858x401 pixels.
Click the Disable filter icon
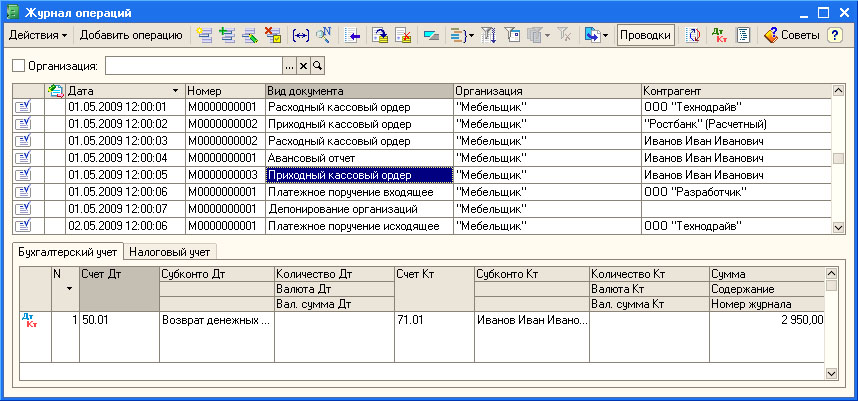pos(564,36)
